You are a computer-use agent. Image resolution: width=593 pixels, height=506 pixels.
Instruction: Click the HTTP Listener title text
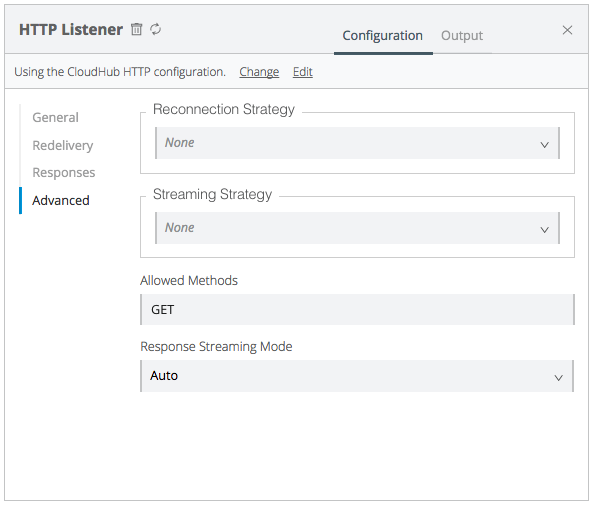[71, 29]
